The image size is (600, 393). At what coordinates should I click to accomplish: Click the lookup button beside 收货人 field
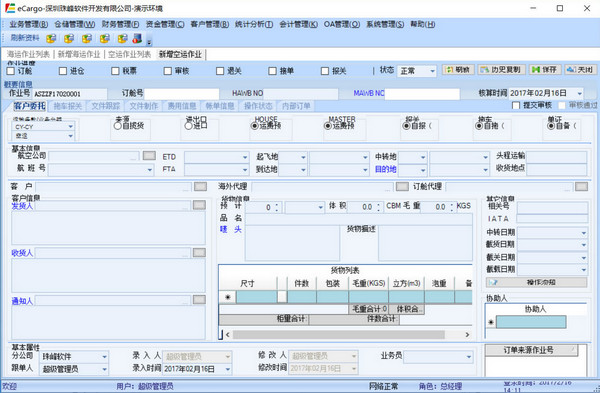pyautogui.click(x=199, y=253)
